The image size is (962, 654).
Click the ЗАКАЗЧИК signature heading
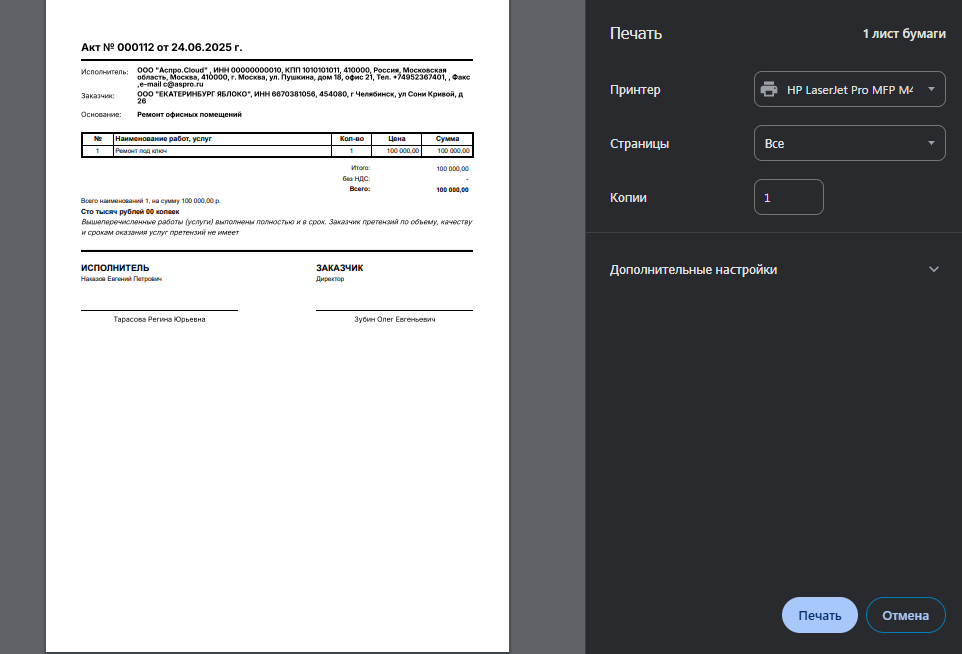point(339,268)
